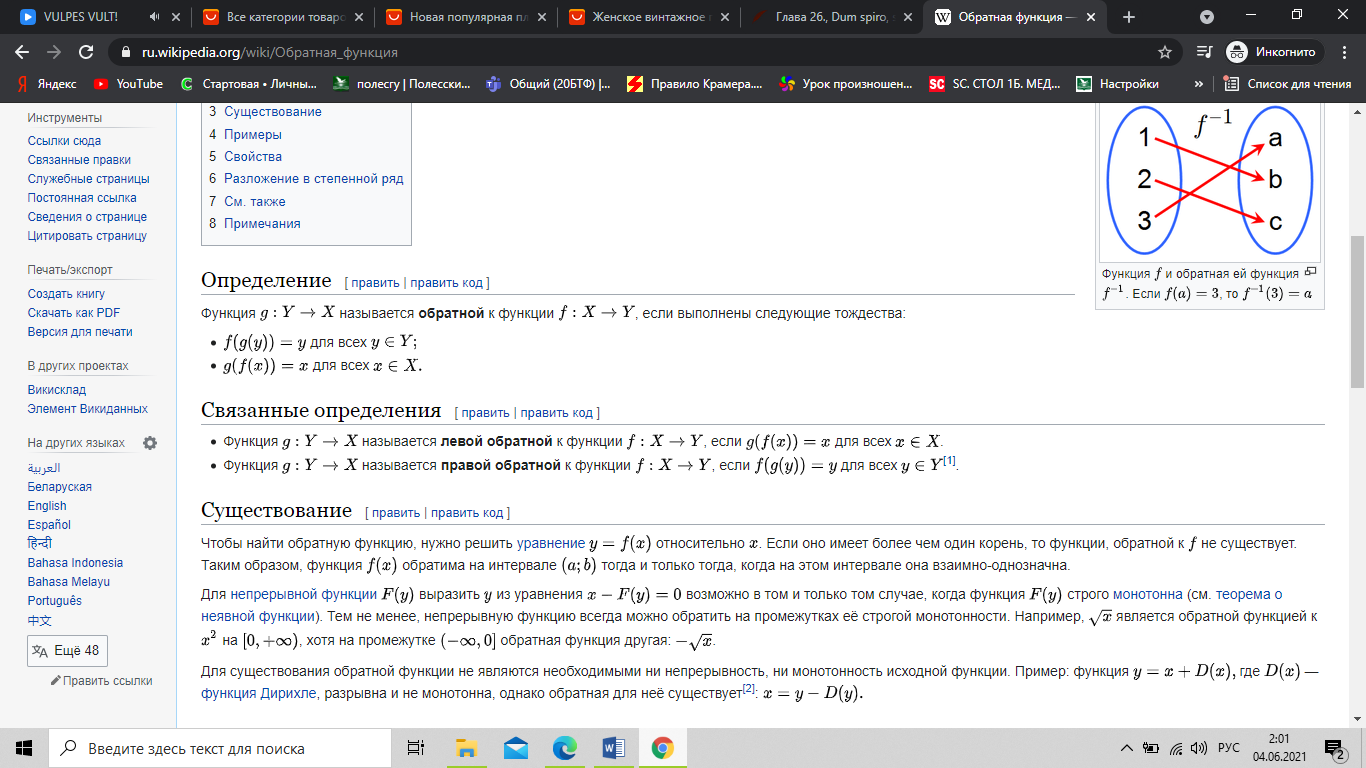Open Элемент Викиданных link
1366x768 pixels.
point(88,409)
